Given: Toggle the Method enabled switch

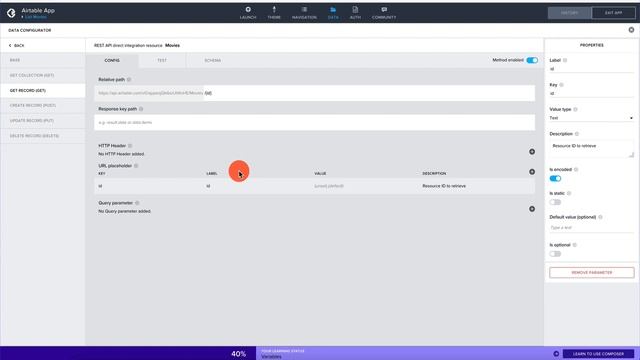Looking at the screenshot, I should coord(532,60).
